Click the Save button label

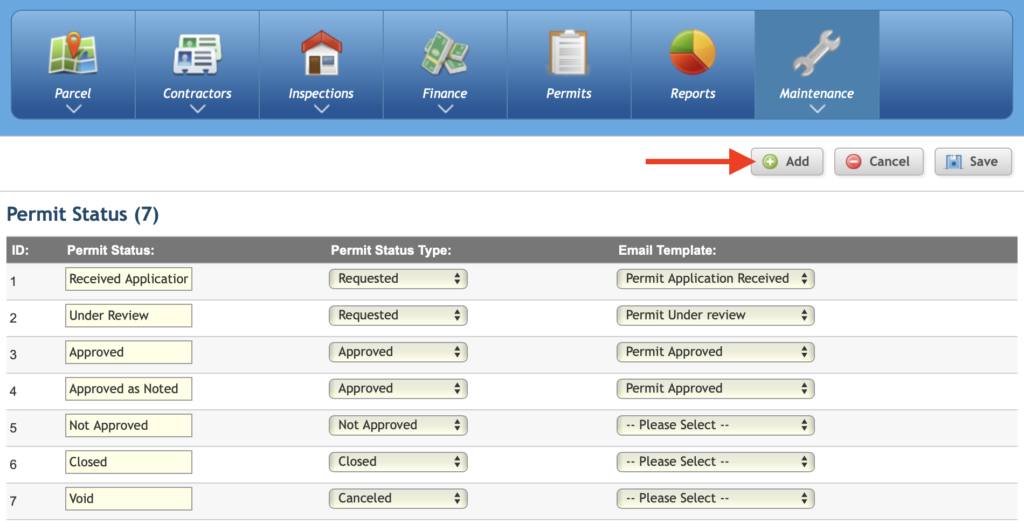pos(983,161)
